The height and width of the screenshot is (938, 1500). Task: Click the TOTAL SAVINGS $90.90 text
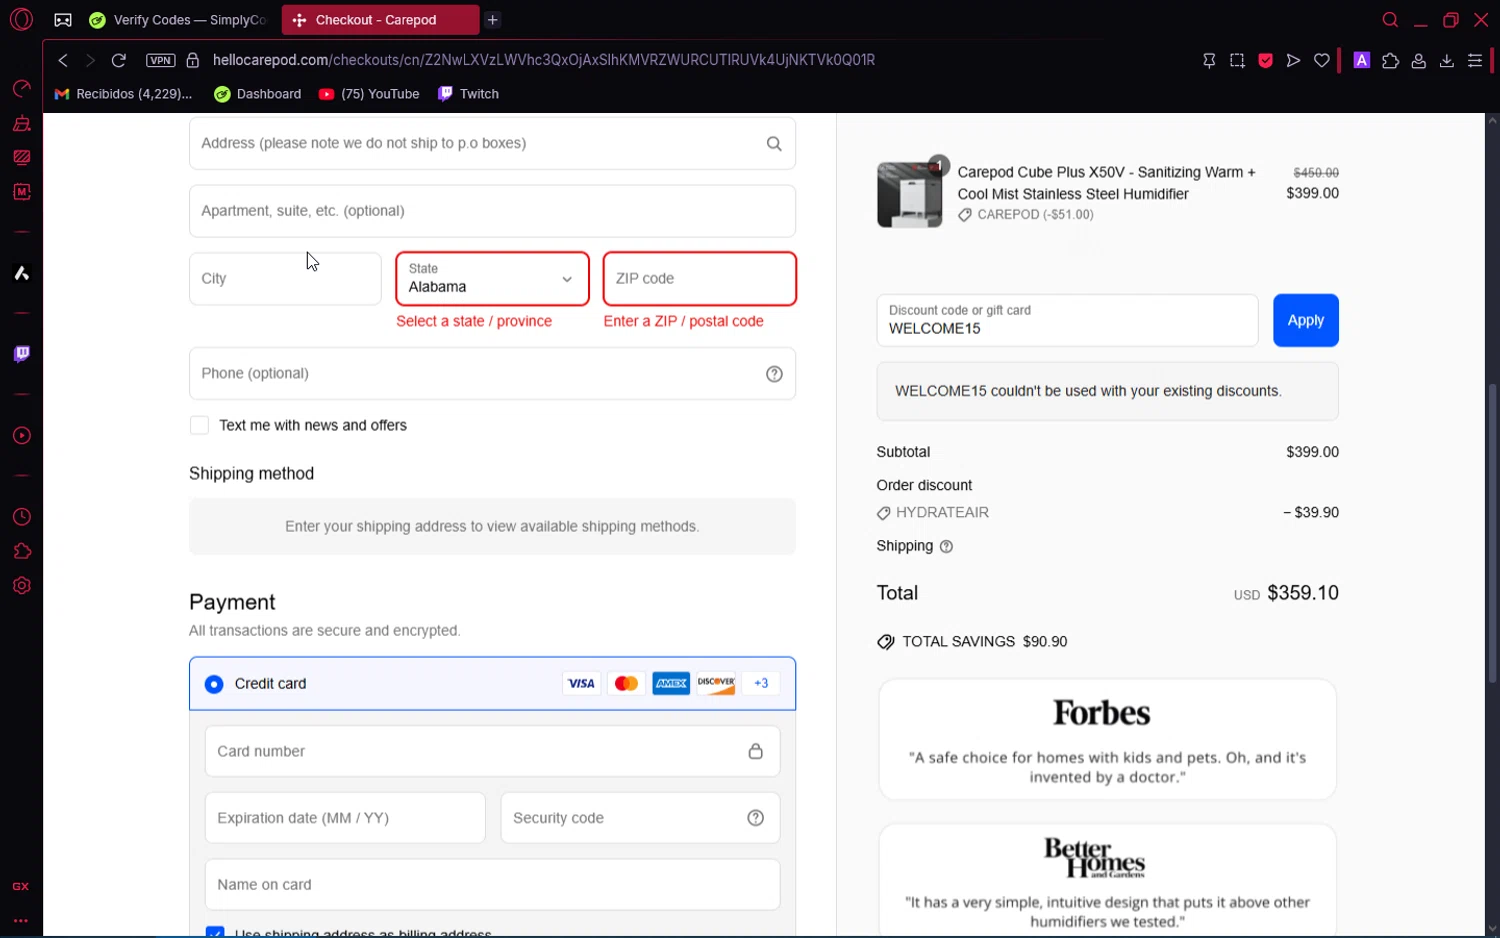pos(984,642)
